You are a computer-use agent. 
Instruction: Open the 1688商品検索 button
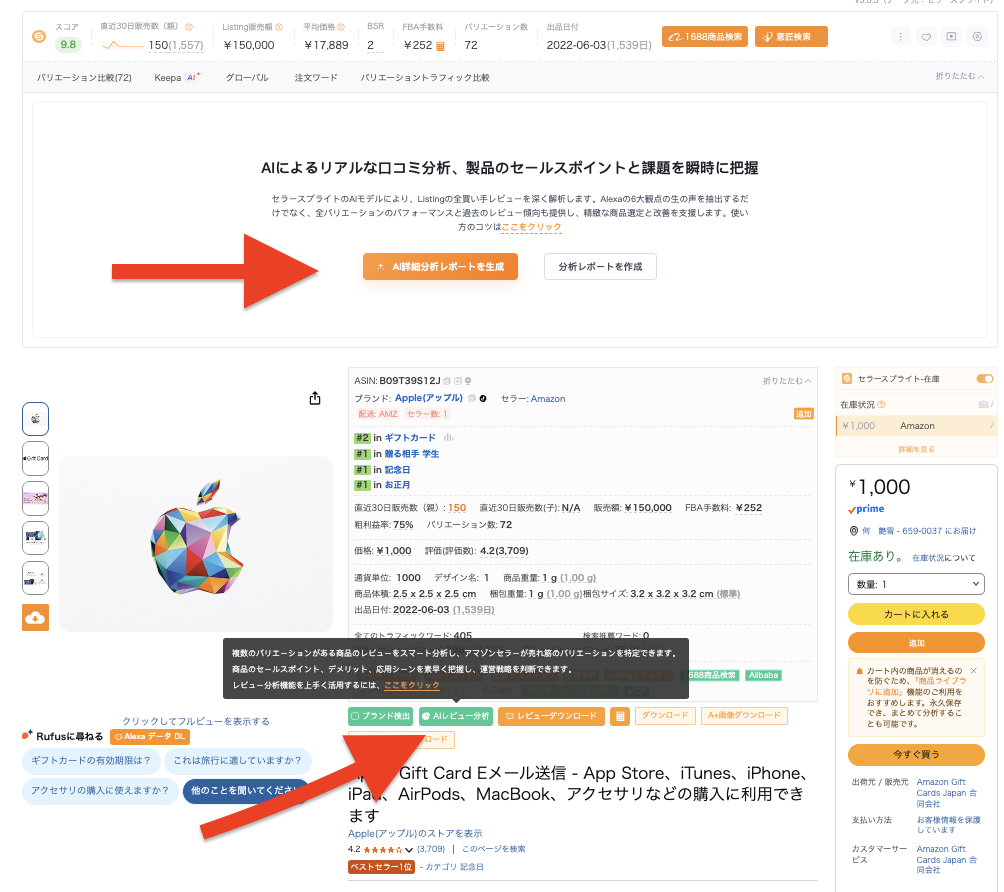coord(705,36)
